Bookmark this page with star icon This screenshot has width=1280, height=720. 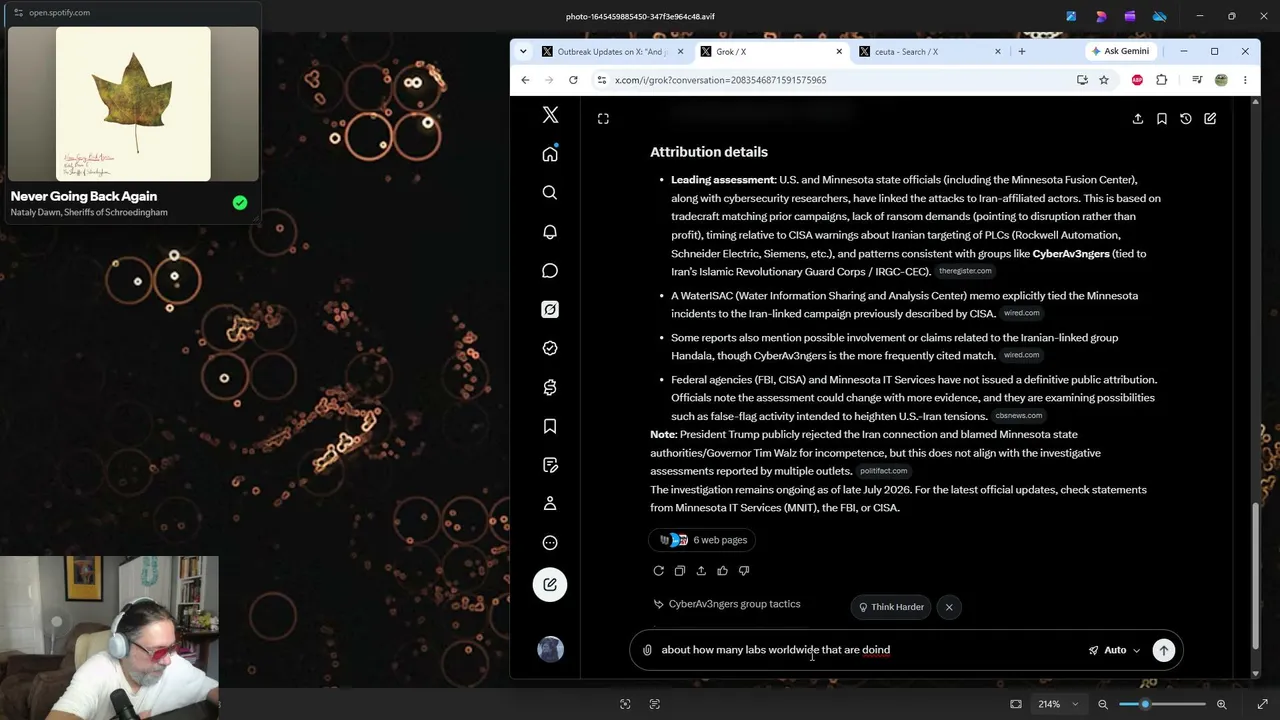[1104, 80]
